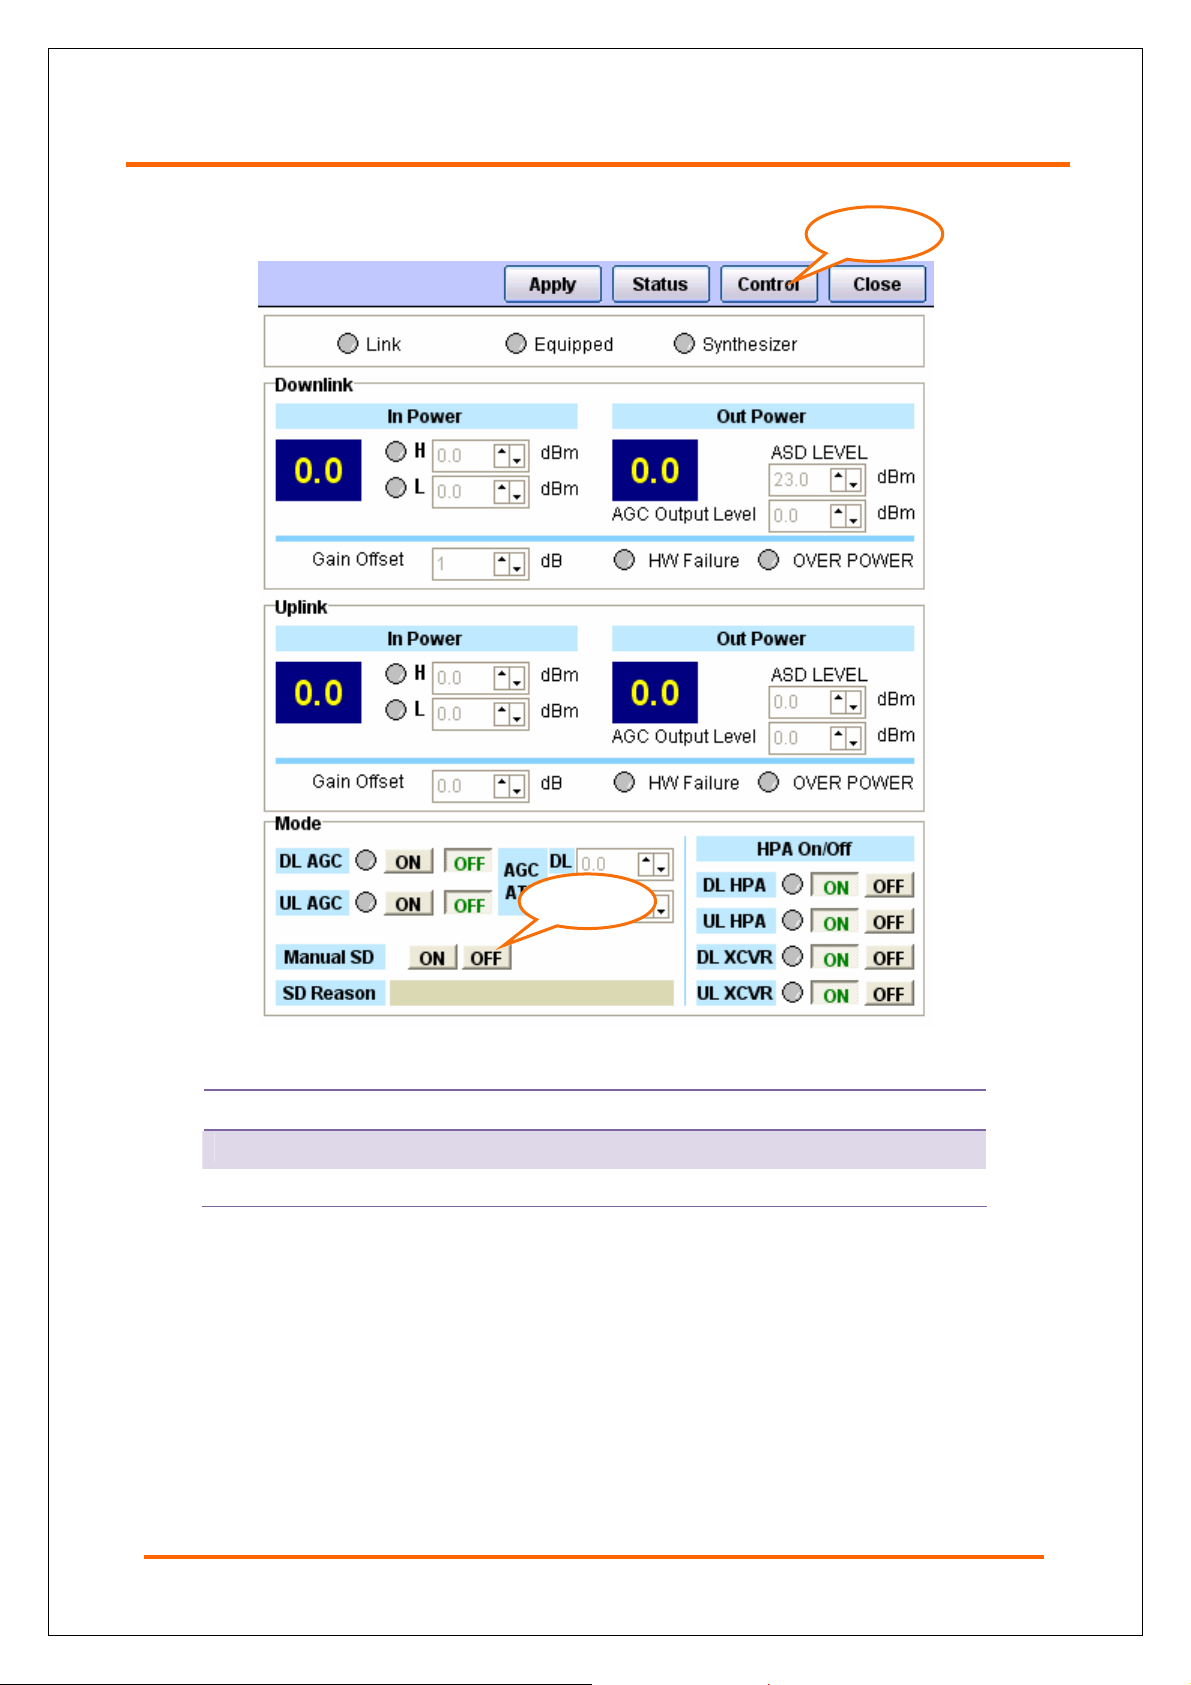Screen dimensions: 1191x1685
Task: Click the Downlink In Power 0.0 display
Action: (x=318, y=470)
